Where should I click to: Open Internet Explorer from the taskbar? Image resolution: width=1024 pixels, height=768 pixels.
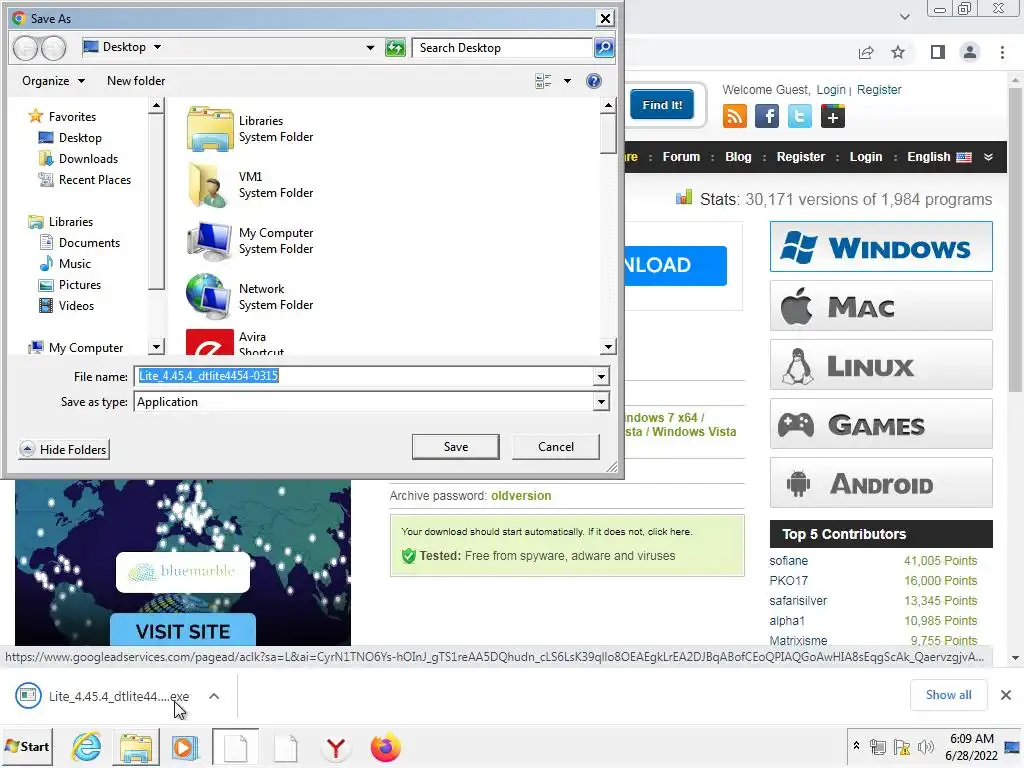coord(86,747)
